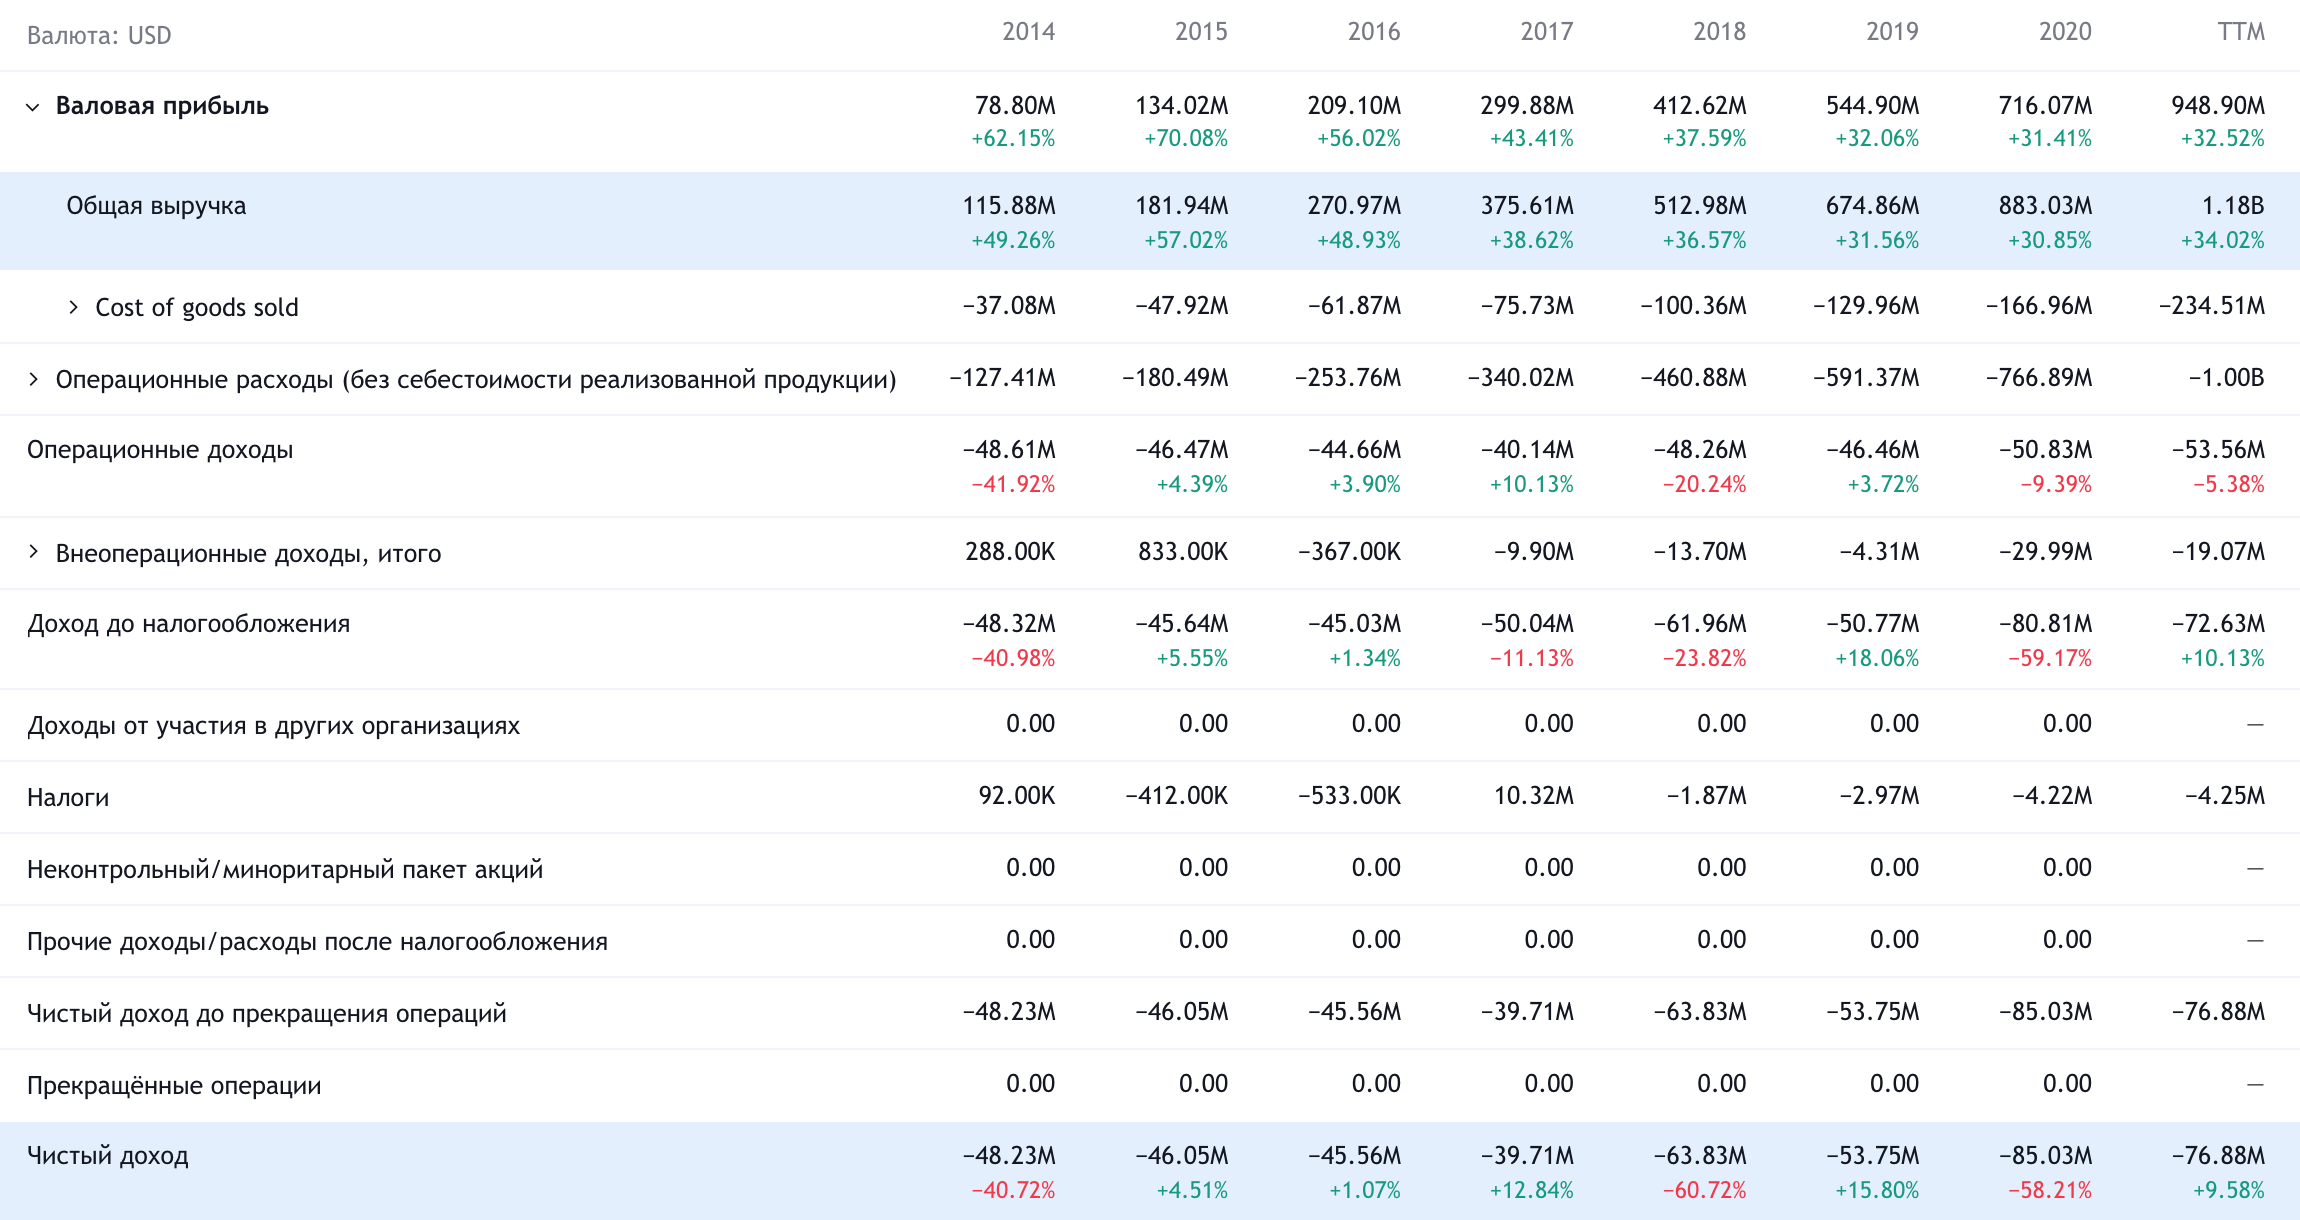Image resolution: width=2300 pixels, height=1220 pixels.
Task: Expand the Cost of goods sold row
Action: tap(73, 307)
